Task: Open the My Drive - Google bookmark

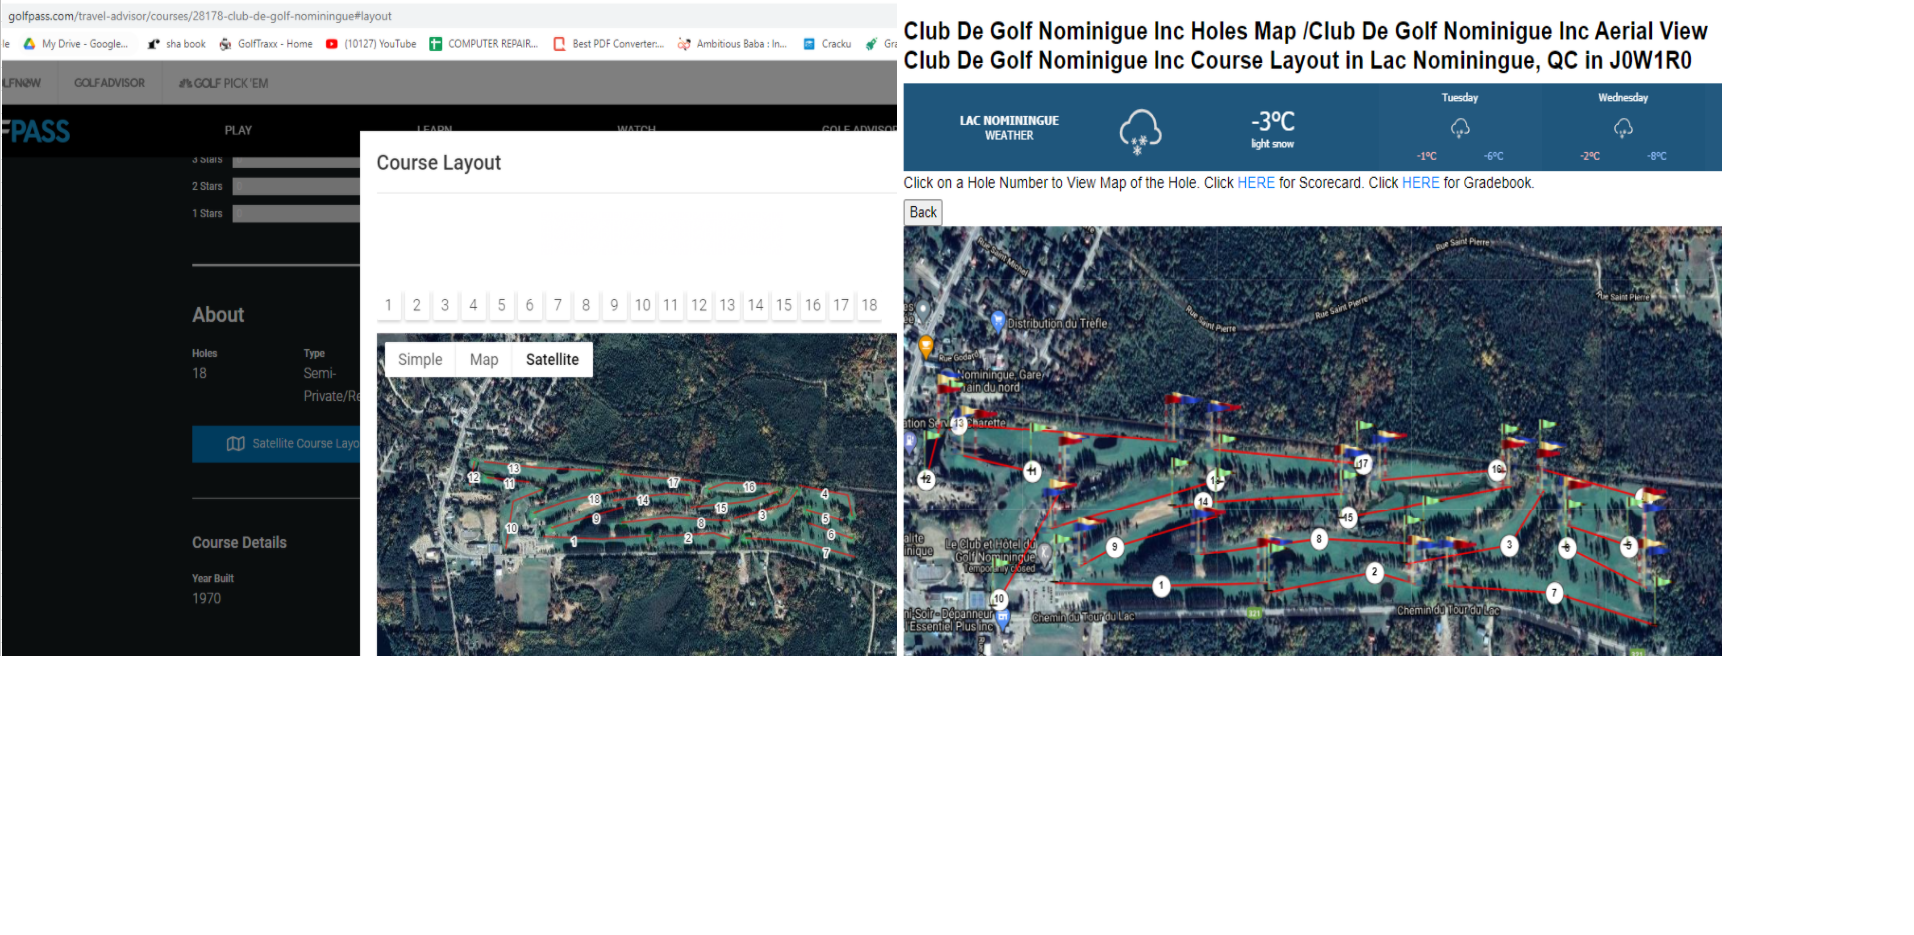Action: tap(76, 44)
